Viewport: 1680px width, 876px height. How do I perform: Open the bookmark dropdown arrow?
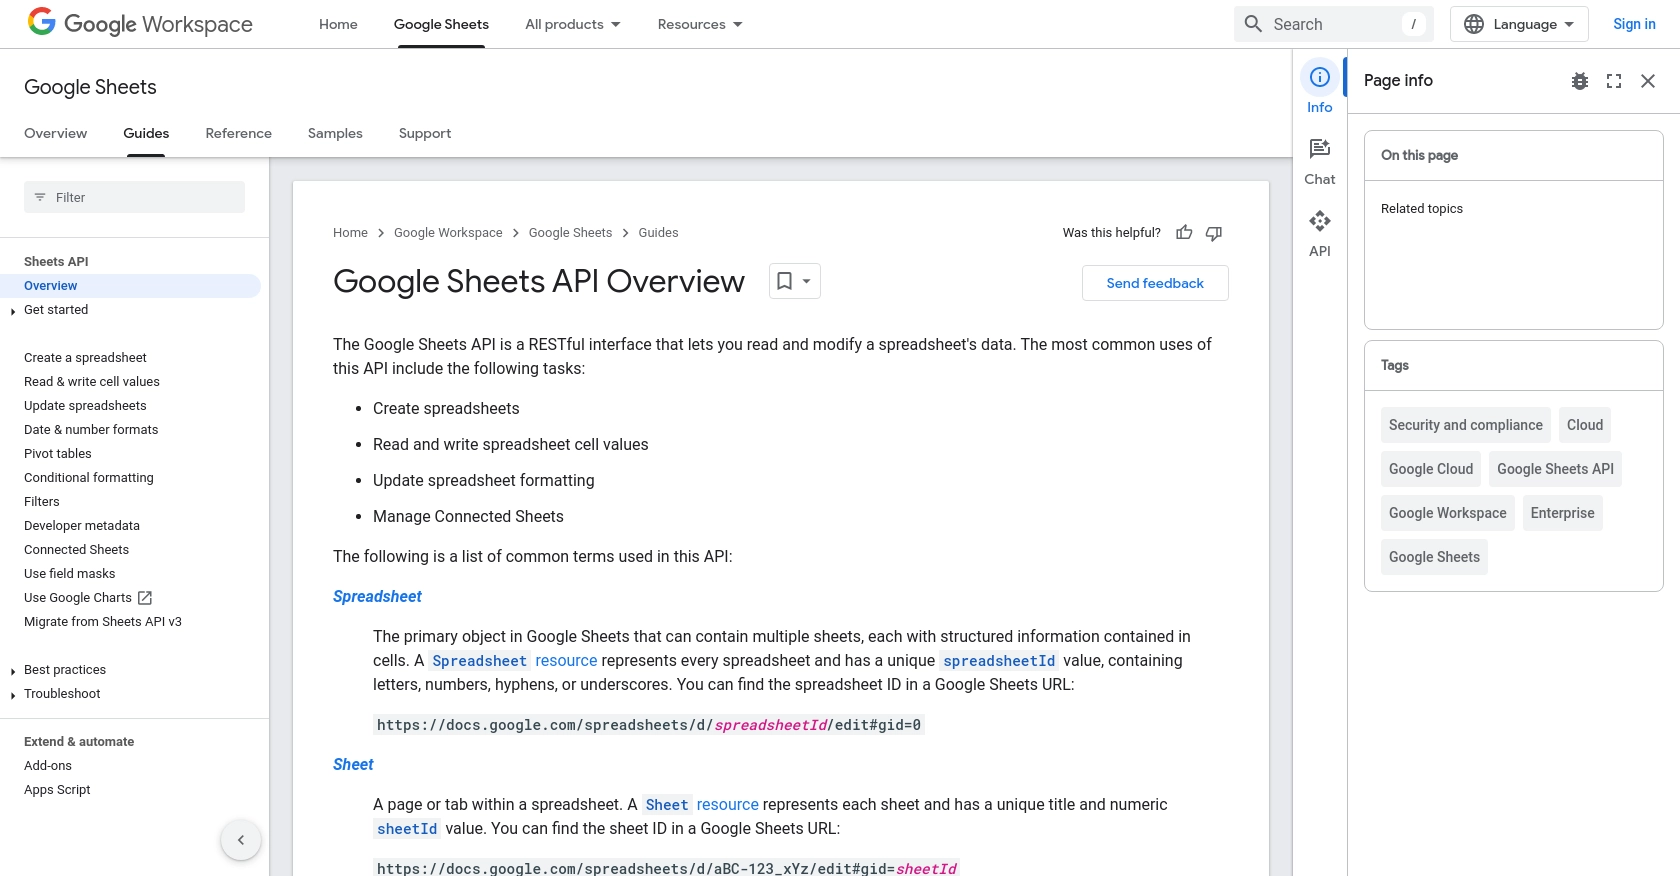[807, 281]
